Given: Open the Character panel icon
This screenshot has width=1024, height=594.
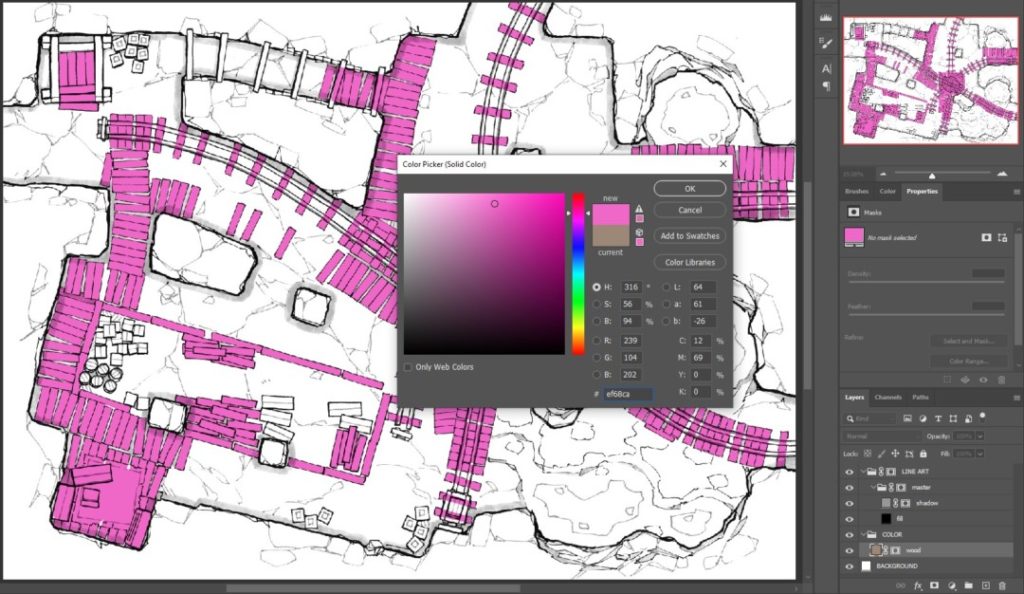Looking at the screenshot, I should click(826, 68).
